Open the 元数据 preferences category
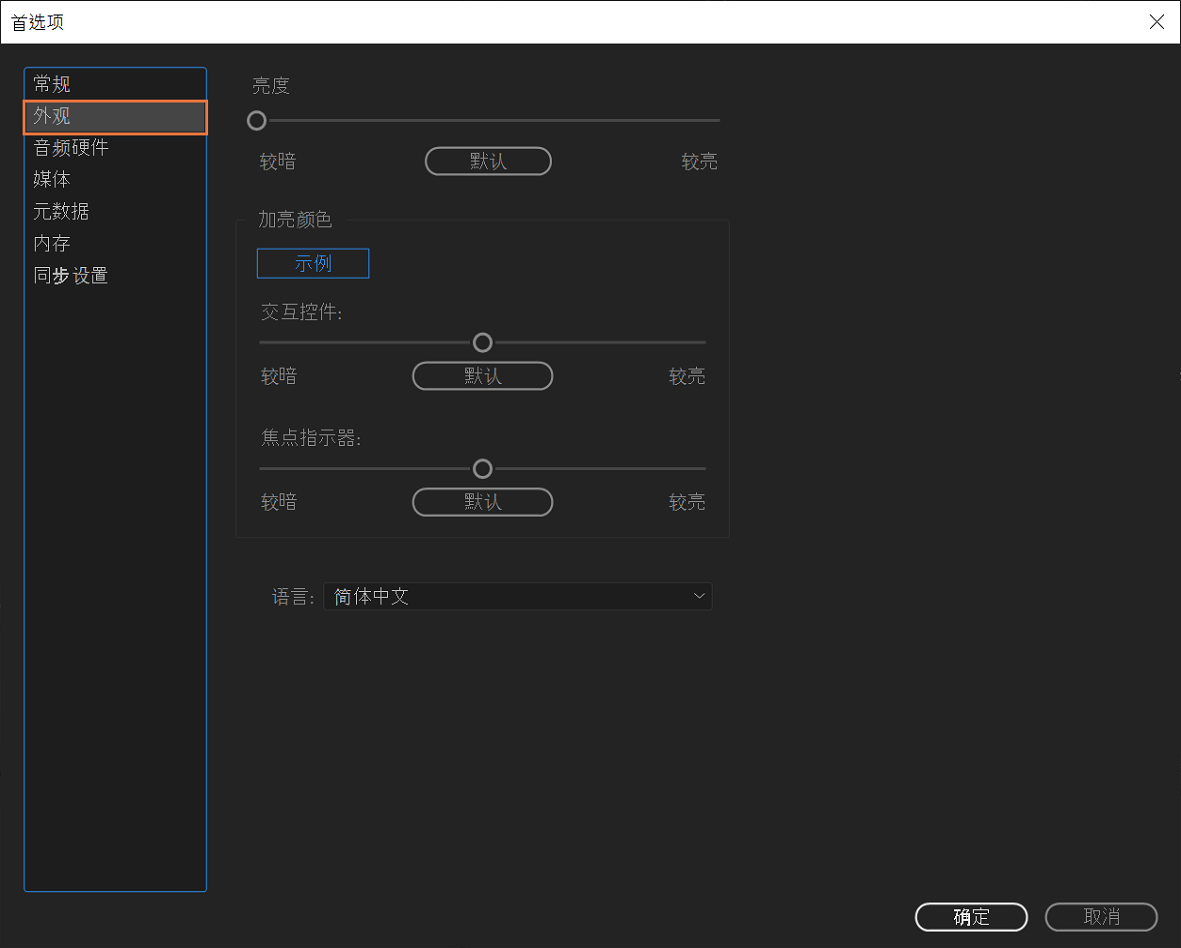This screenshot has height=948, width=1181. pos(60,211)
